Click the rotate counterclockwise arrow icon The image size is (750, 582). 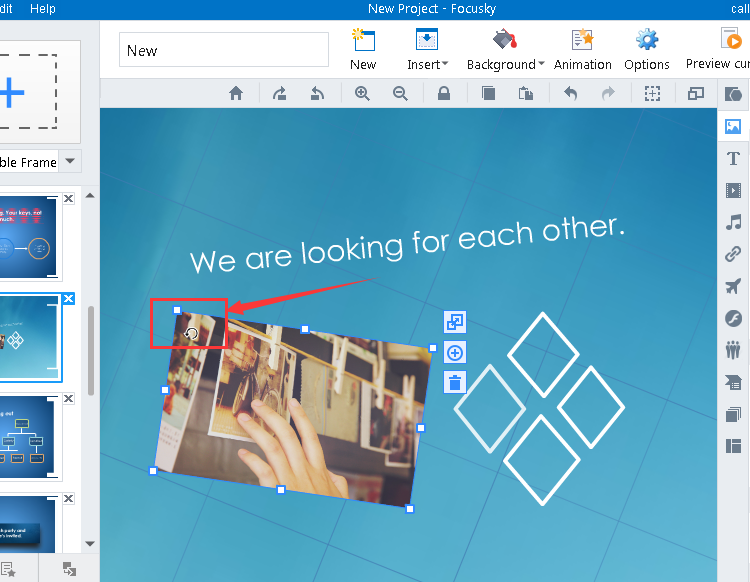point(317,93)
